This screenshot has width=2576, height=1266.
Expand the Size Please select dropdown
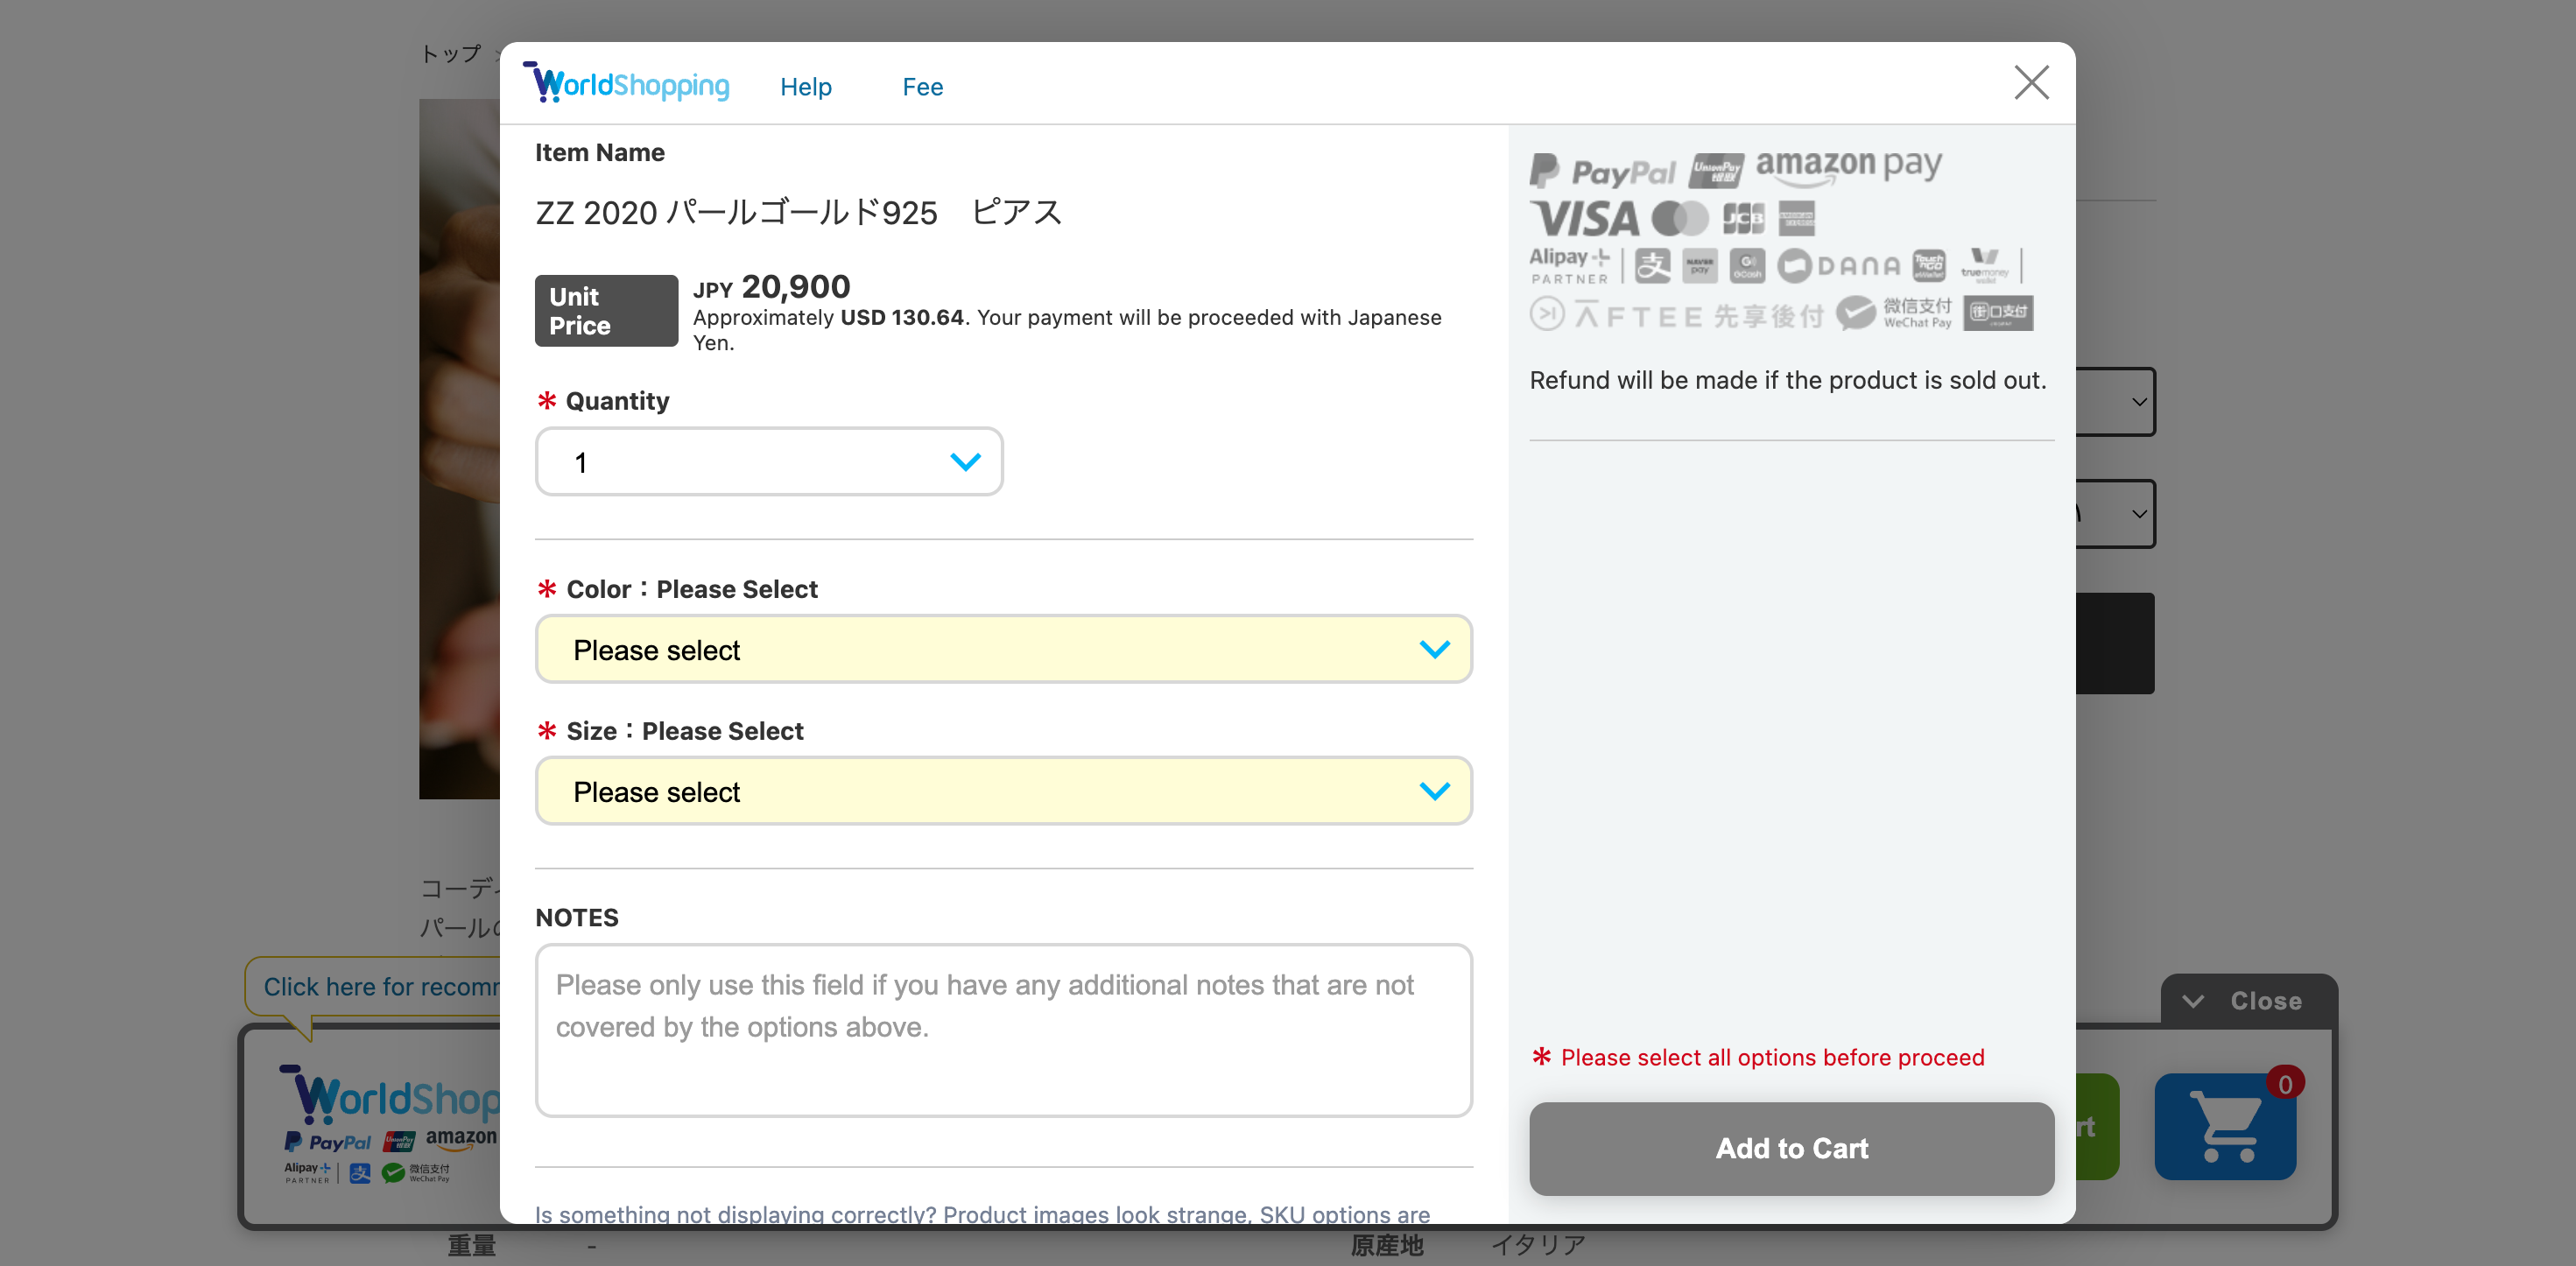click(1004, 791)
